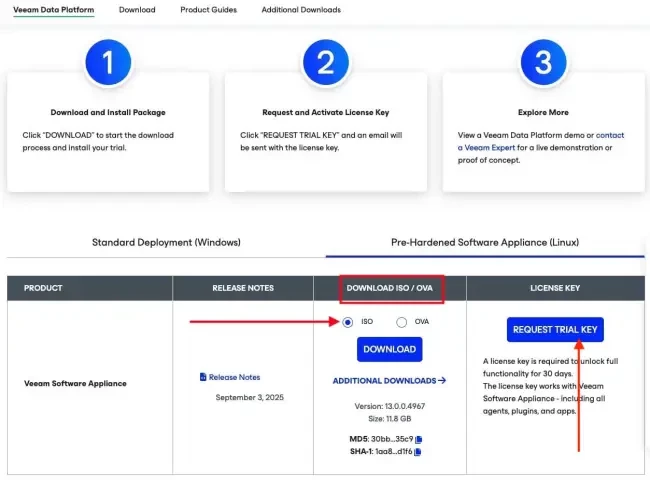Image resolution: width=650 pixels, height=480 pixels.
Task: Click the LICENSE KEY column header
Action: pyautogui.click(x=555, y=288)
